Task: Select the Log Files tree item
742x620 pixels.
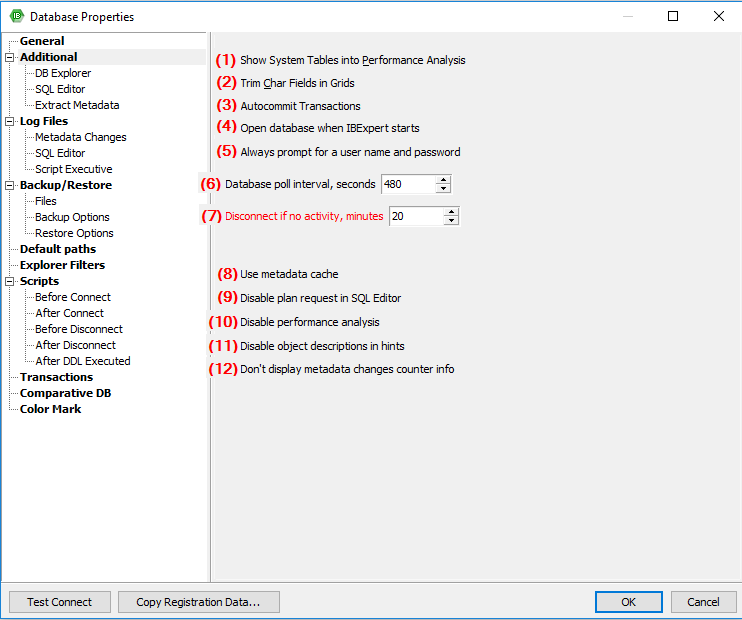Action: point(44,121)
